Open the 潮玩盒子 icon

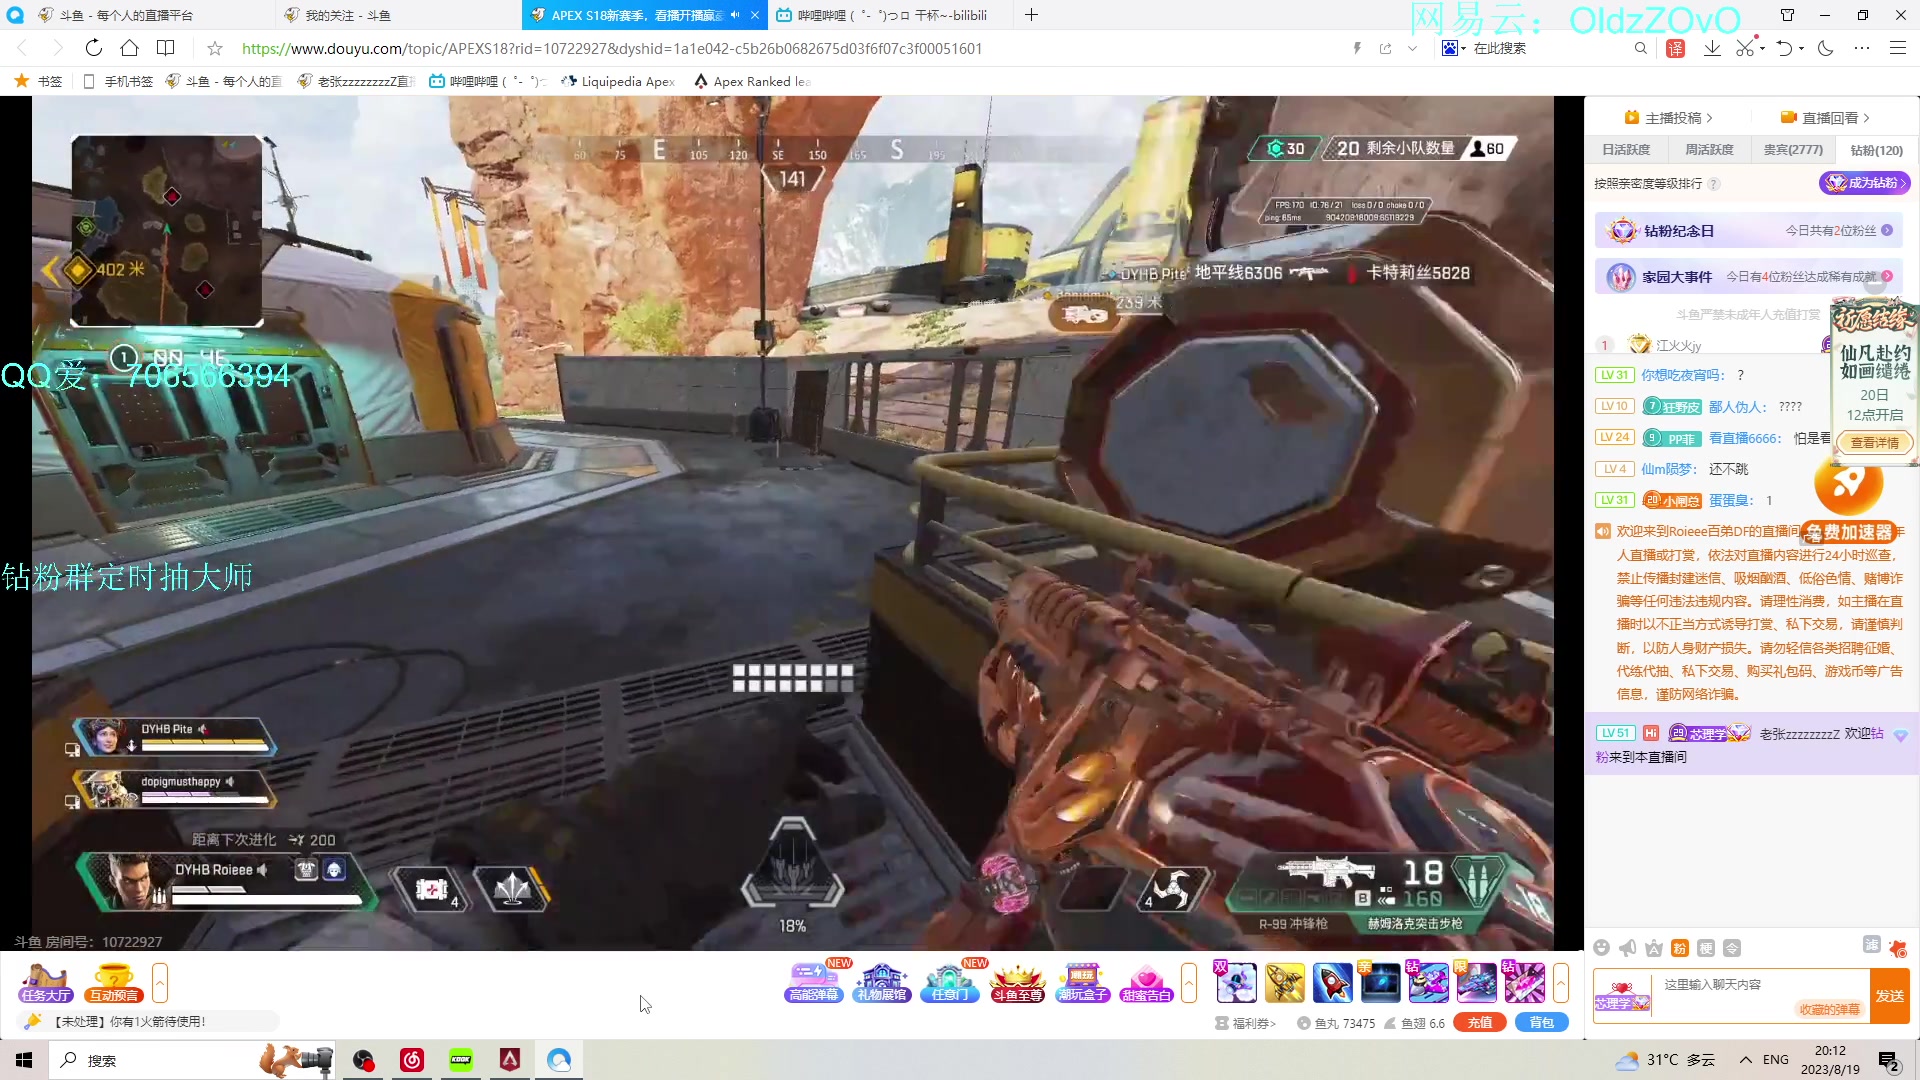click(x=1083, y=982)
